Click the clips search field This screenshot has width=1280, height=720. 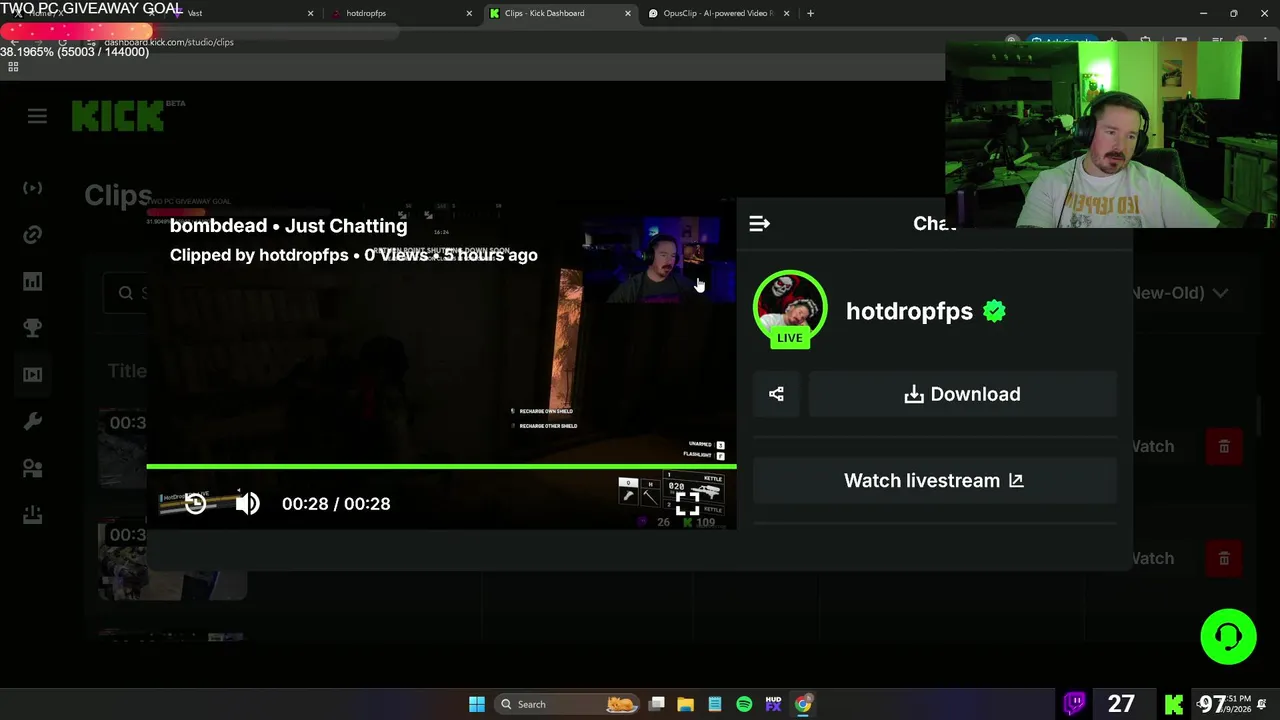126,293
